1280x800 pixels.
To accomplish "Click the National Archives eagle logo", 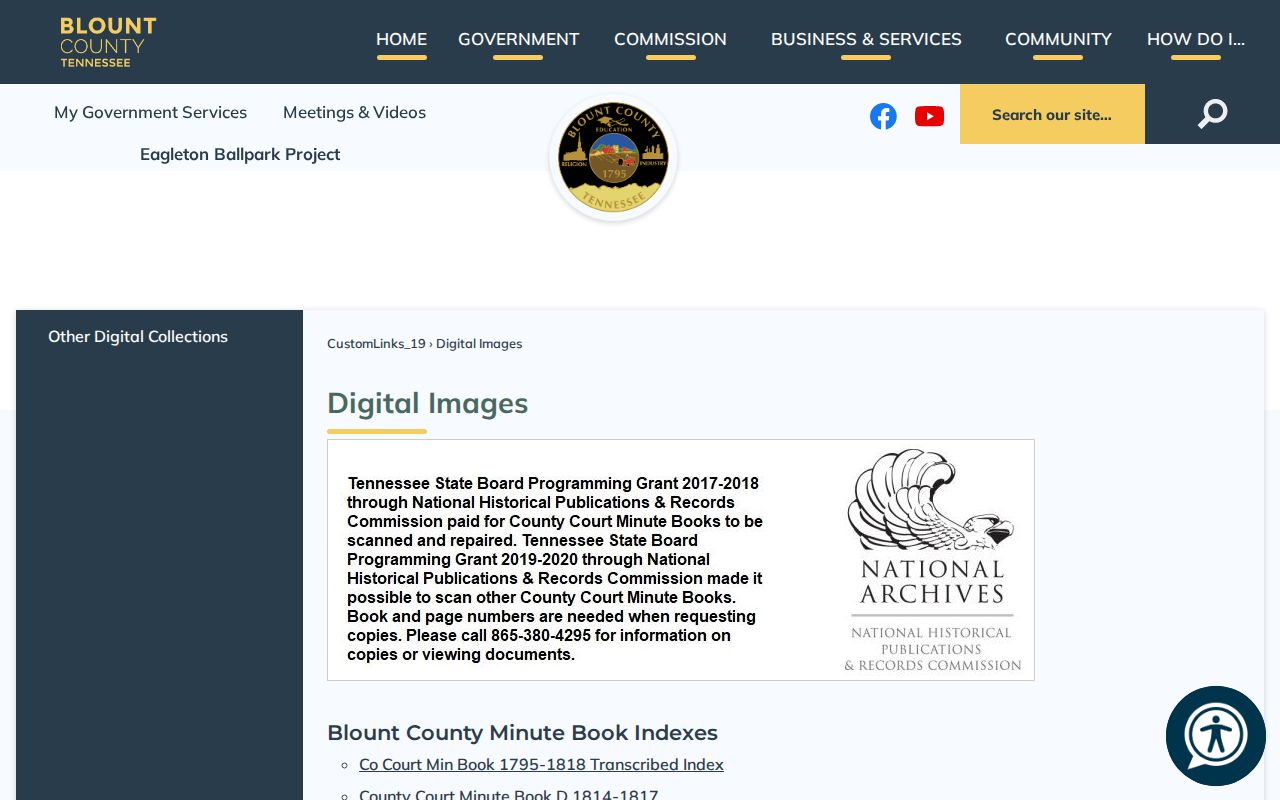I will pyautogui.click(x=932, y=560).
